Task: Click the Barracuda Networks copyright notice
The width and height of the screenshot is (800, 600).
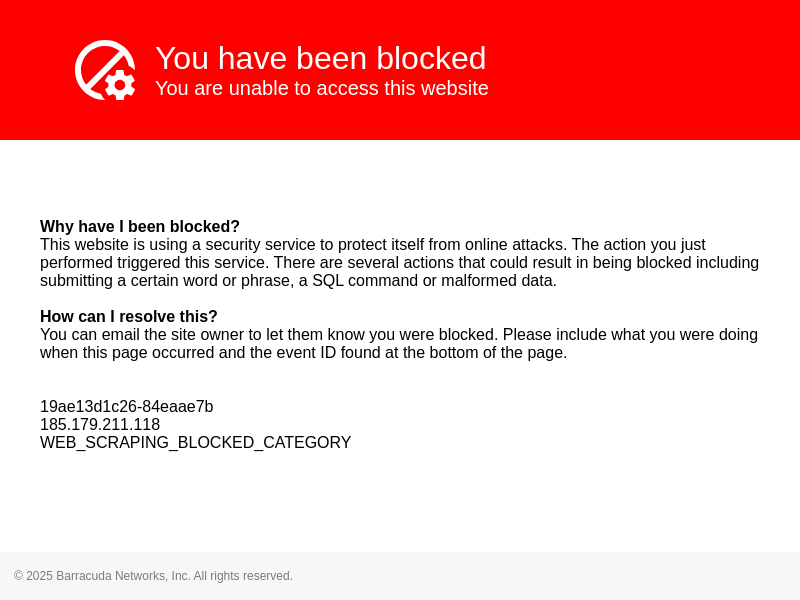Action: coord(153,576)
